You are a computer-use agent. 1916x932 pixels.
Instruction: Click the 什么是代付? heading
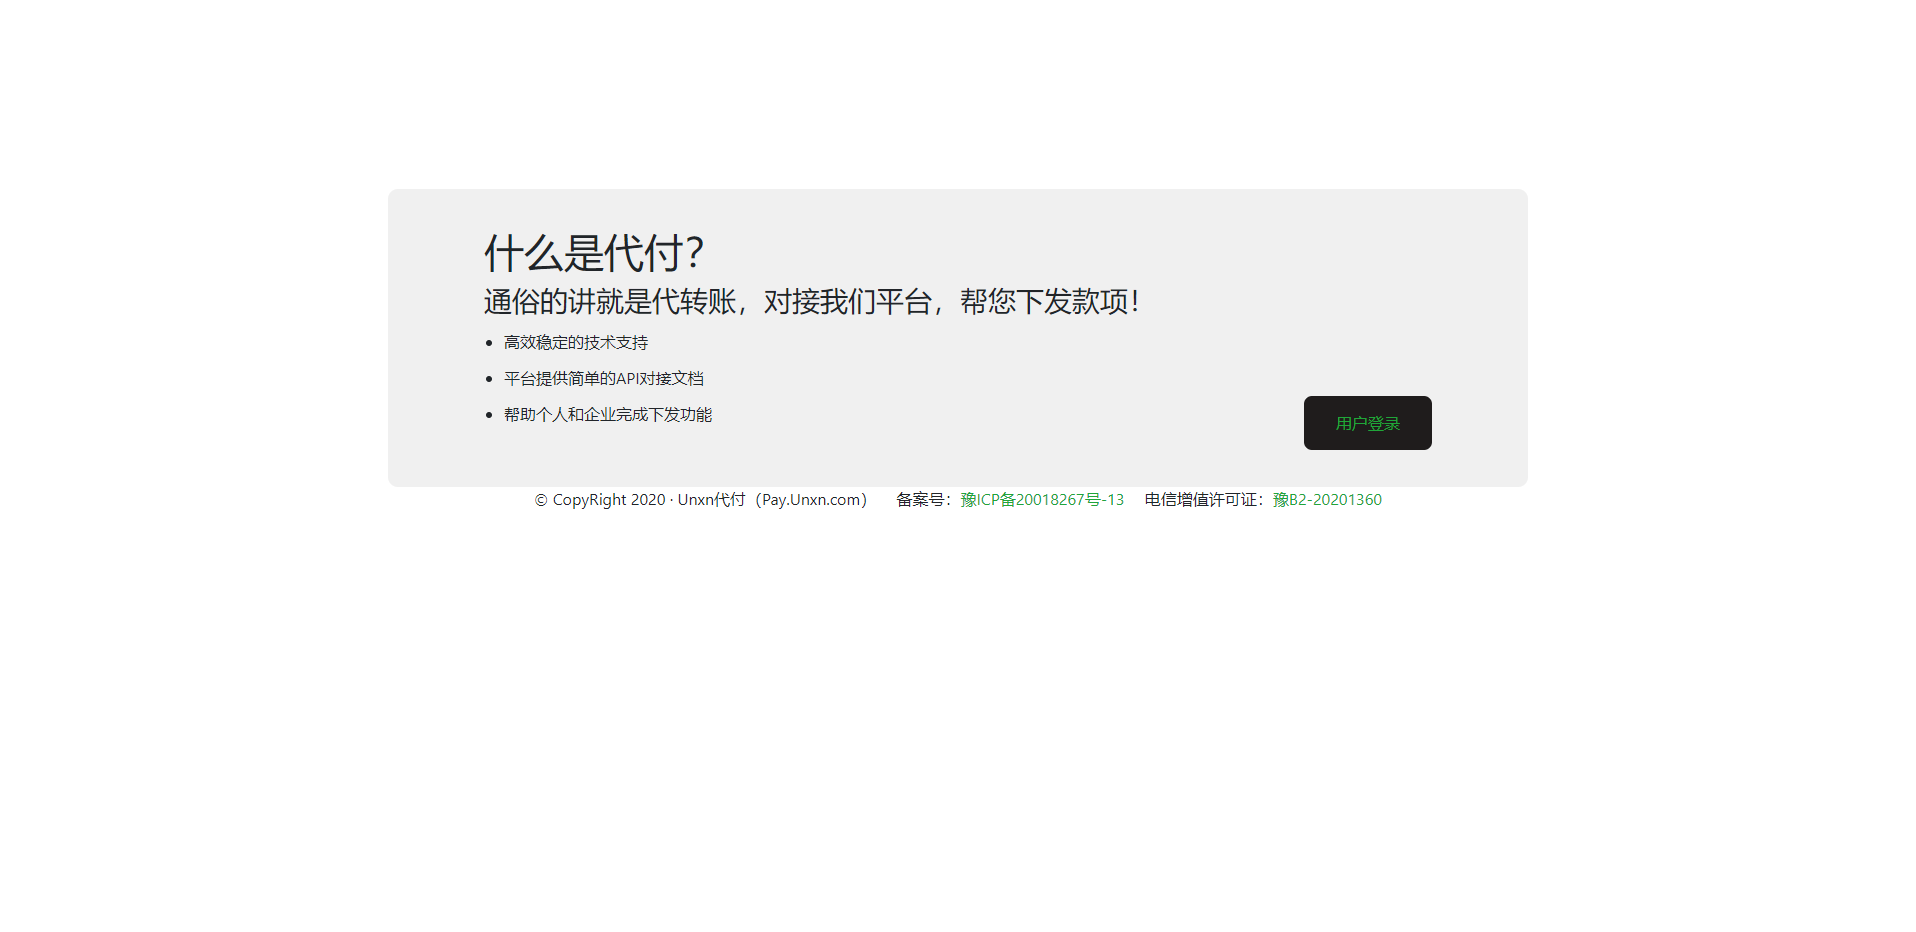pos(594,253)
